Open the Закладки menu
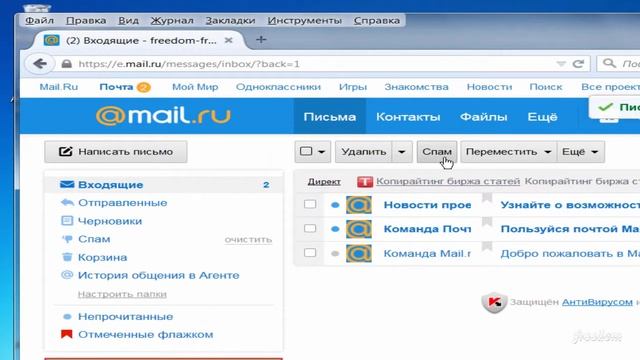 [x=230, y=20]
